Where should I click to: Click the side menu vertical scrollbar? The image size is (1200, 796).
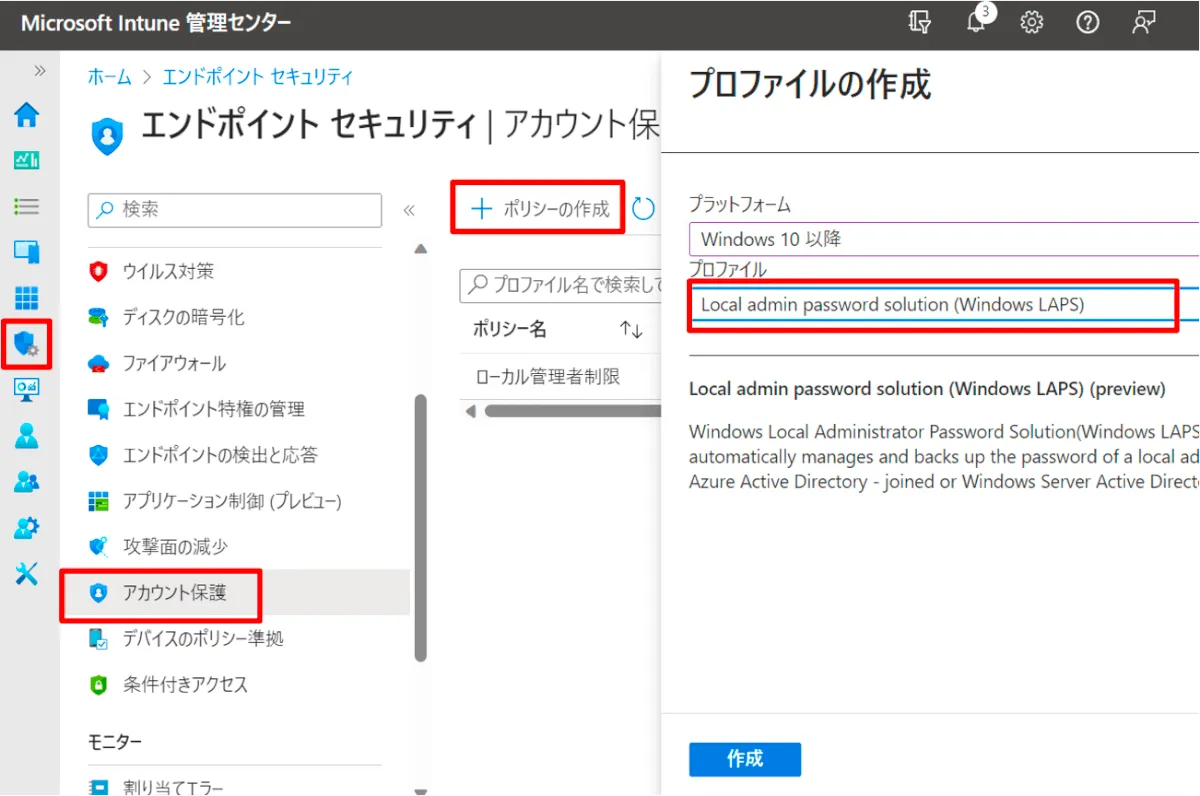421,528
